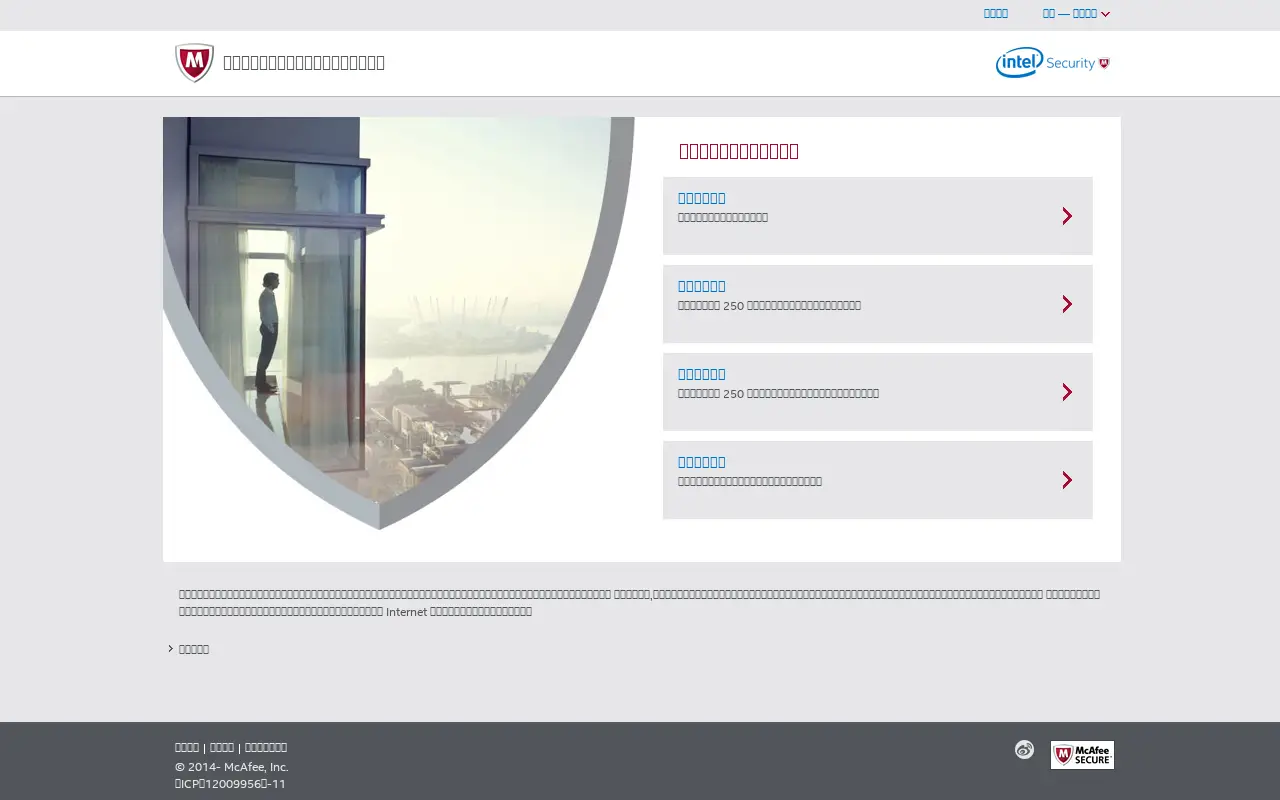
Task: Click the arrow on the third option card
Action: point(1067,392)
